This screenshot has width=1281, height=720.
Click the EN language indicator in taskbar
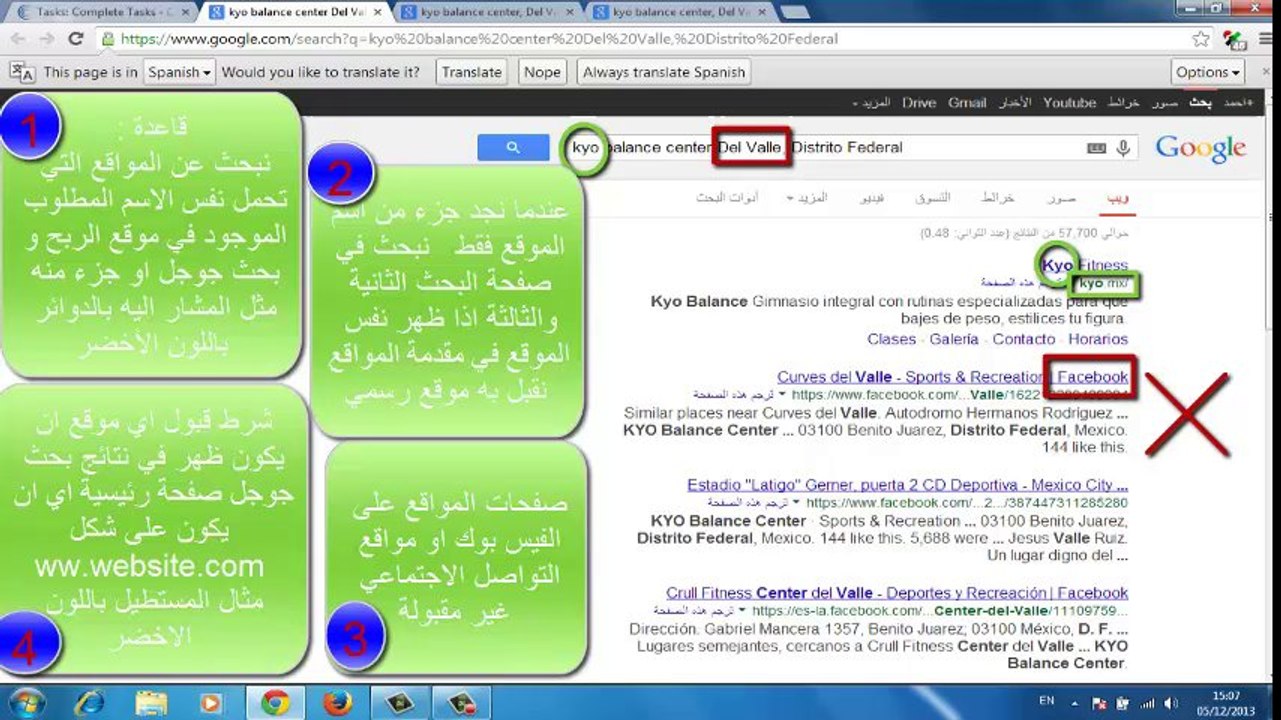[x=1046, y=702]
